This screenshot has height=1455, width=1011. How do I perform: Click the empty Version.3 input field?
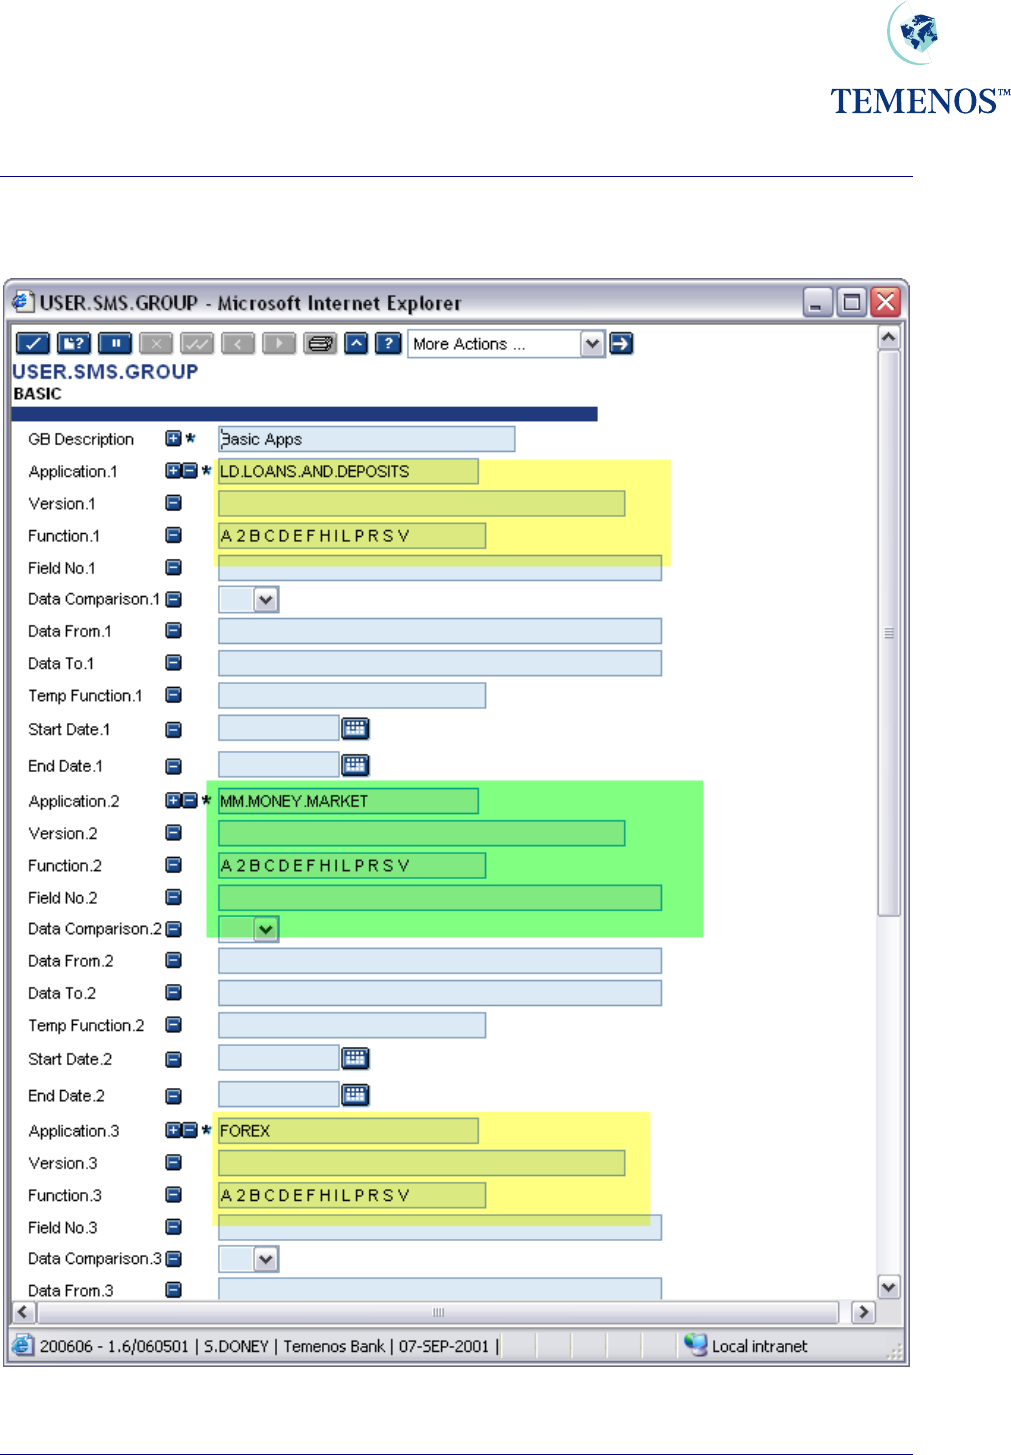421,1163
